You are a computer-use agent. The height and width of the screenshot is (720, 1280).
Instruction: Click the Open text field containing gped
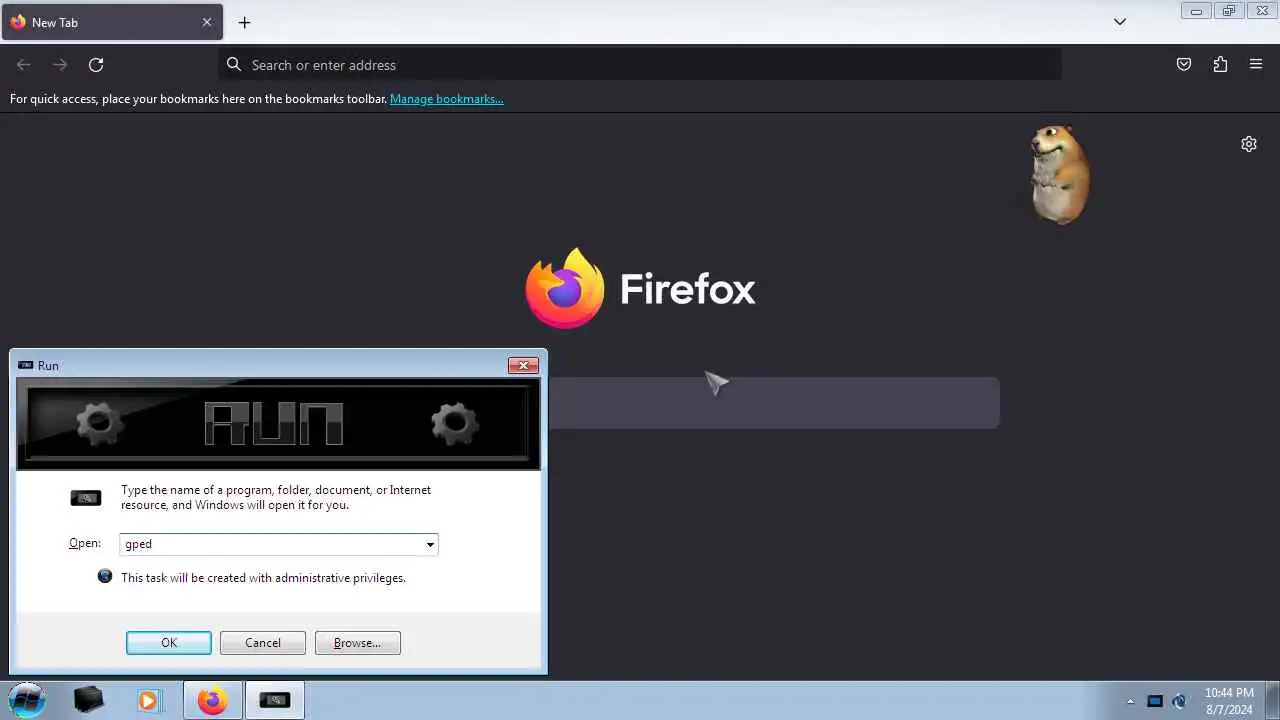tap(271, 544)
